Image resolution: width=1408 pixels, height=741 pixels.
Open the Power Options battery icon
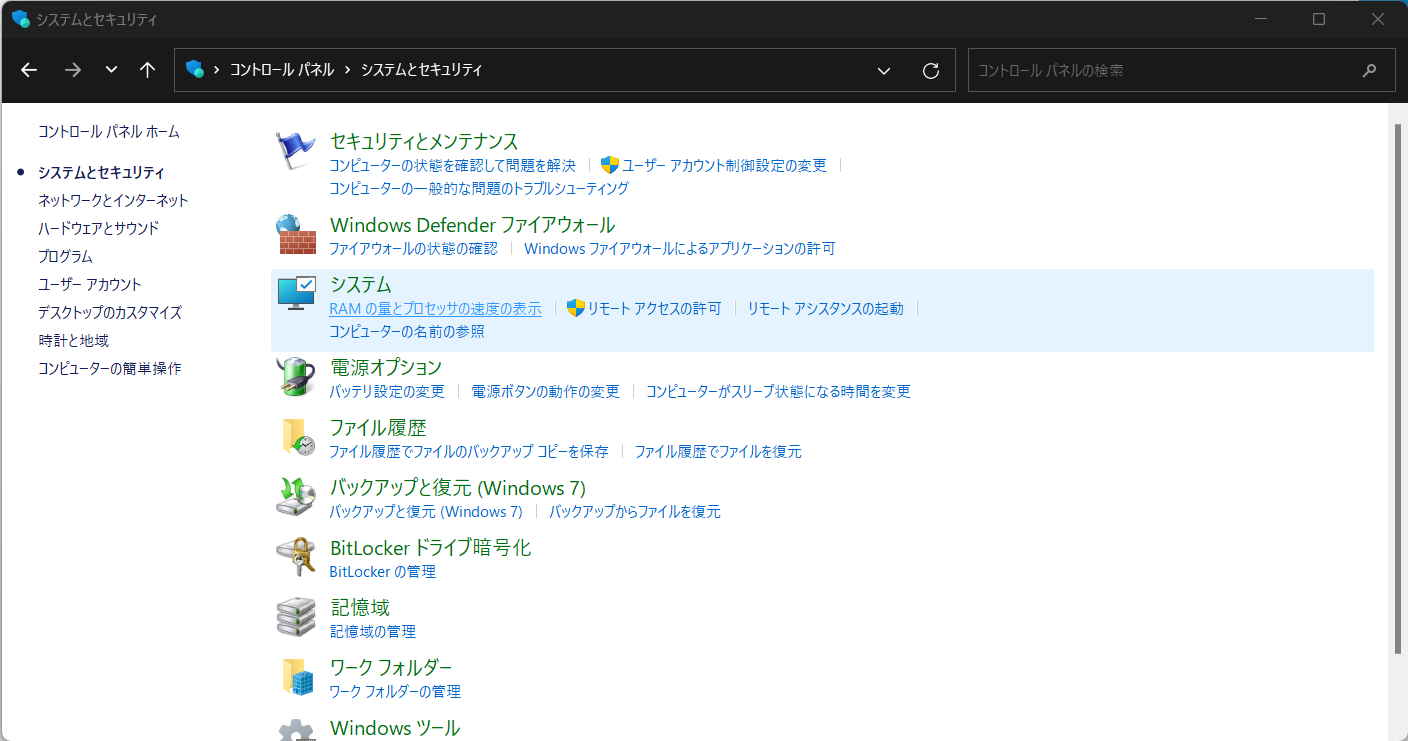coord(295,377)
